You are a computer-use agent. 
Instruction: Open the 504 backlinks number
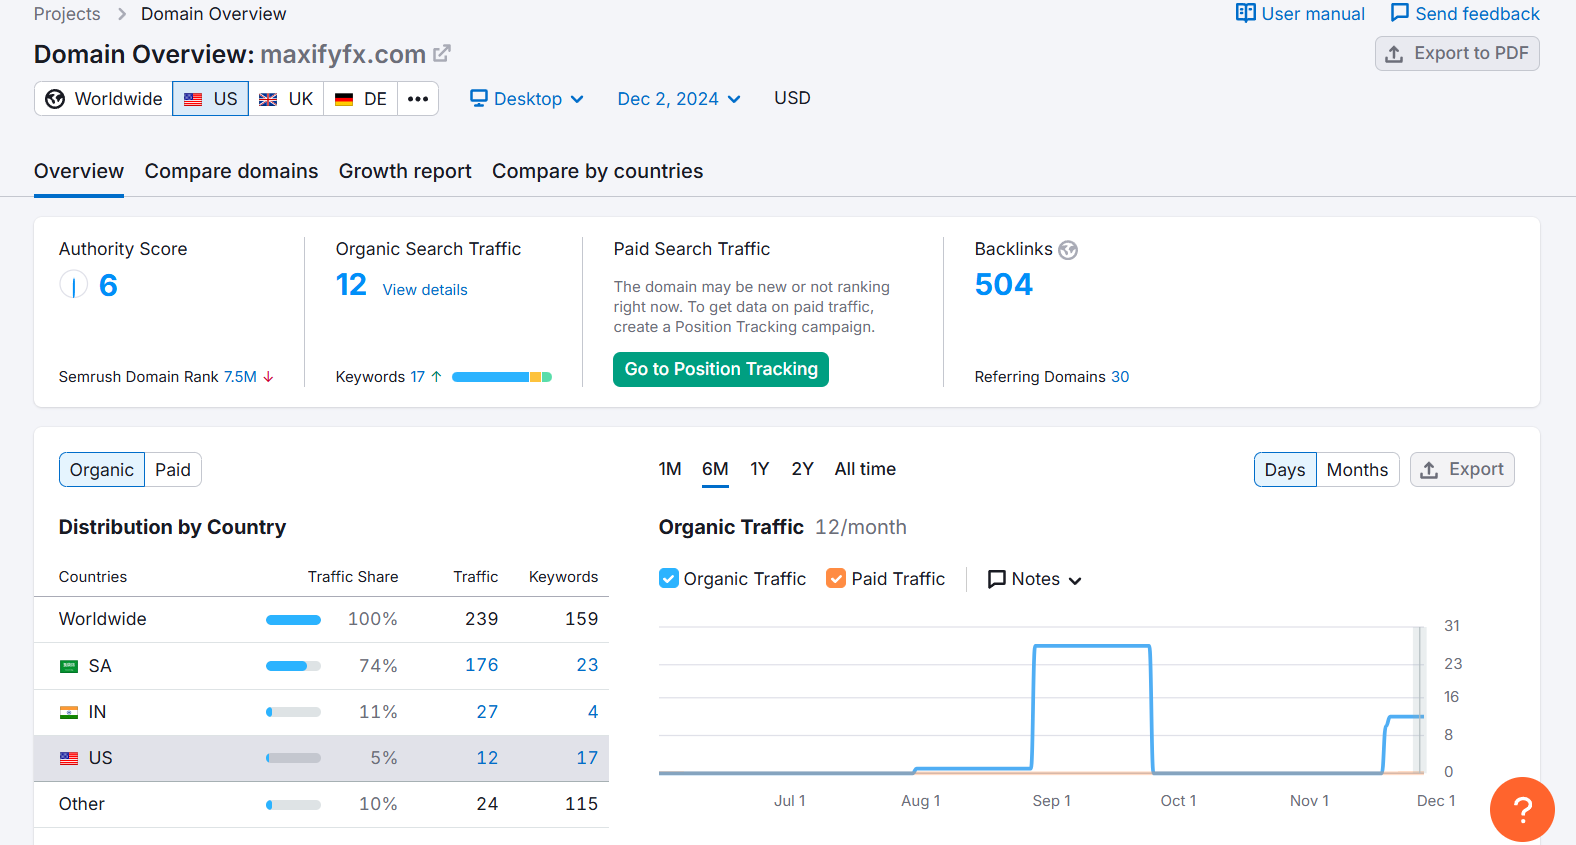[1004, 285]
